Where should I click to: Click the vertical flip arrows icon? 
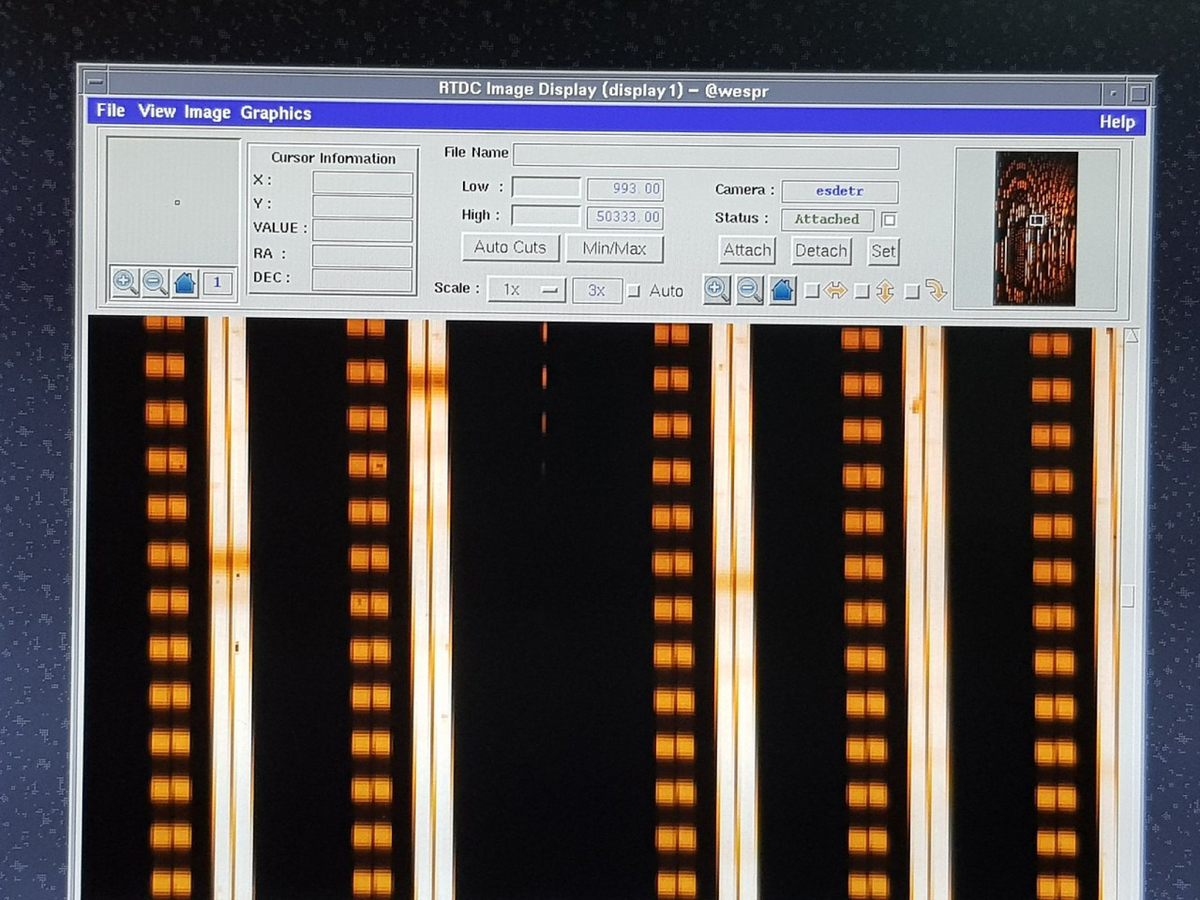(x=885, y=291)
